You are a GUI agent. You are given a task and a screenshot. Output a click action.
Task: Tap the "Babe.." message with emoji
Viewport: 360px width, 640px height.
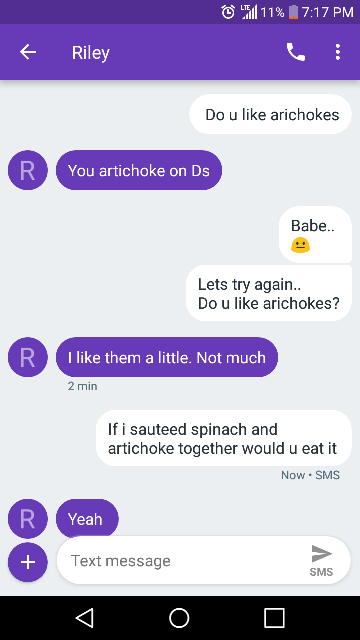315,235
